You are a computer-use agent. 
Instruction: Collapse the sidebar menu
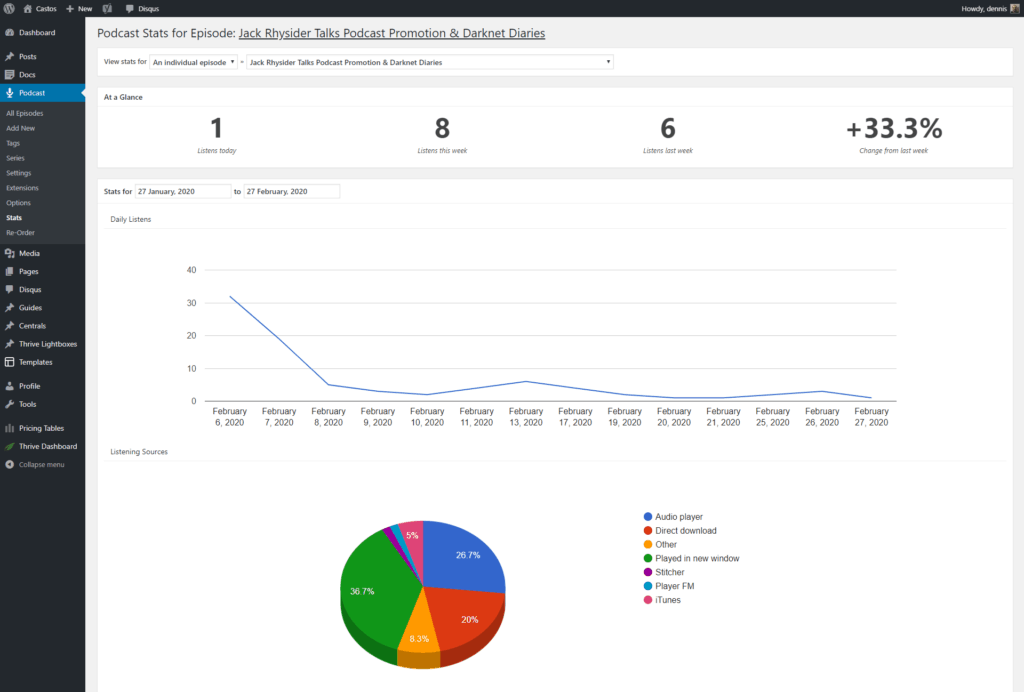(x=35, y=465)
